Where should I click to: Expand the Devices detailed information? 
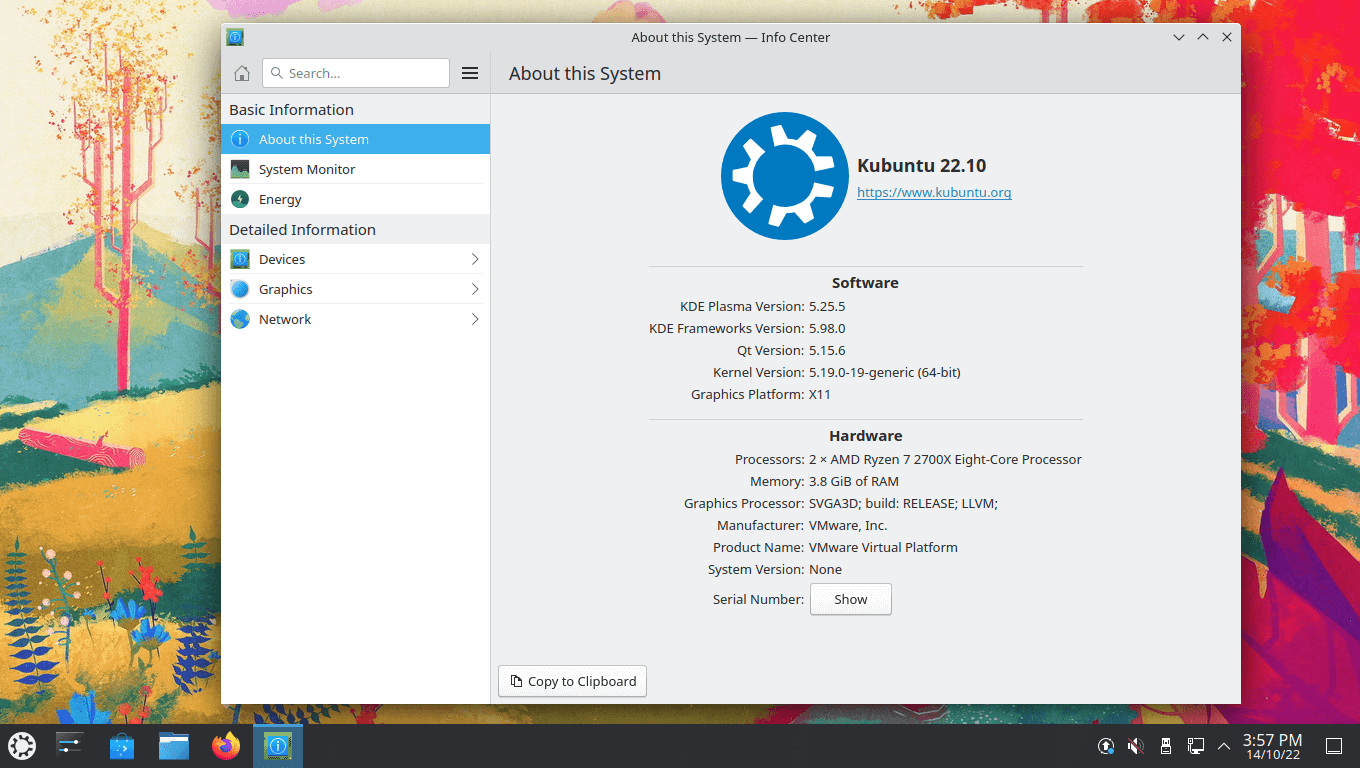click(x=477, y=258)
